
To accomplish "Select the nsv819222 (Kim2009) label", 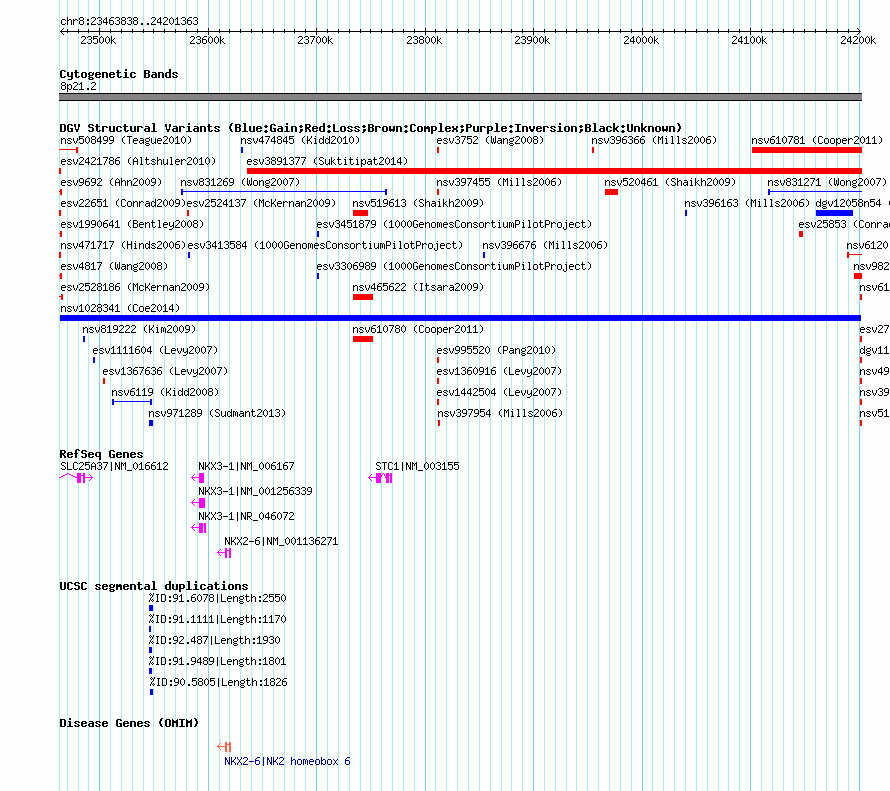I will [139, 329].
